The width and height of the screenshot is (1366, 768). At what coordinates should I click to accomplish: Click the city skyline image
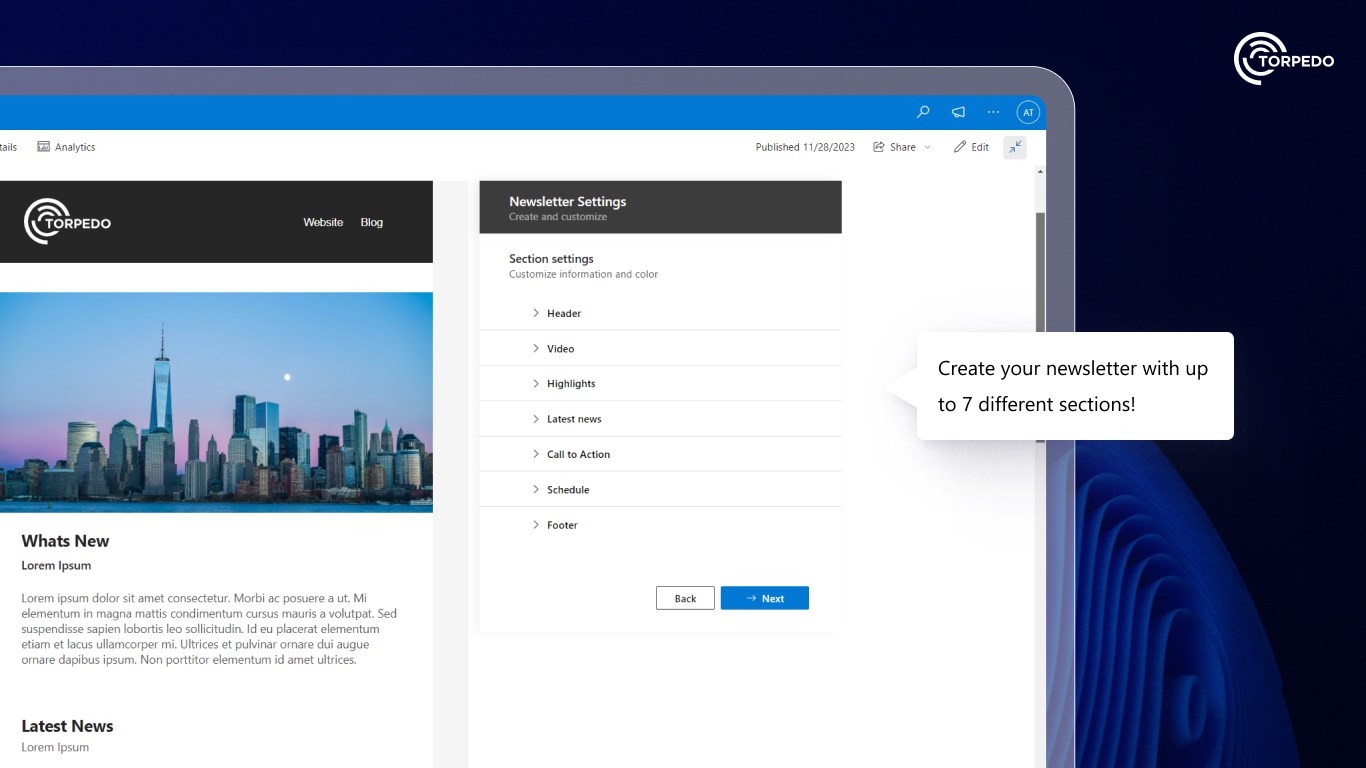click(x=216, y=402)
